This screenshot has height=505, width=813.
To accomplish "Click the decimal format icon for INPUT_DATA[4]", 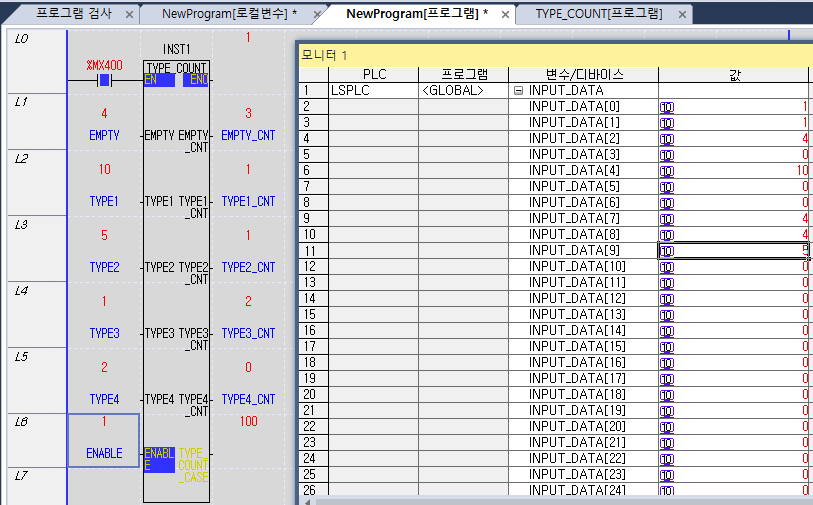I will [x=666, y=171].
